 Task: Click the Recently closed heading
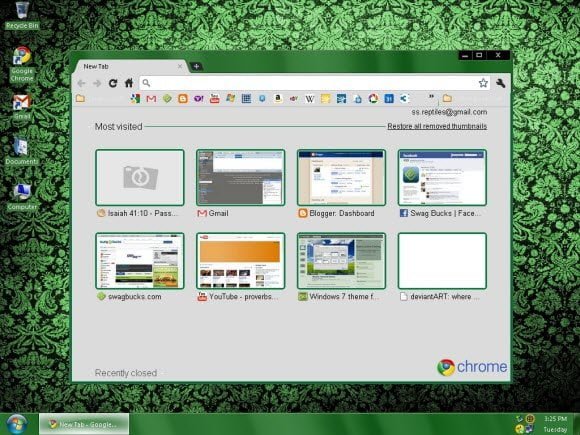(x=126, y=373)
